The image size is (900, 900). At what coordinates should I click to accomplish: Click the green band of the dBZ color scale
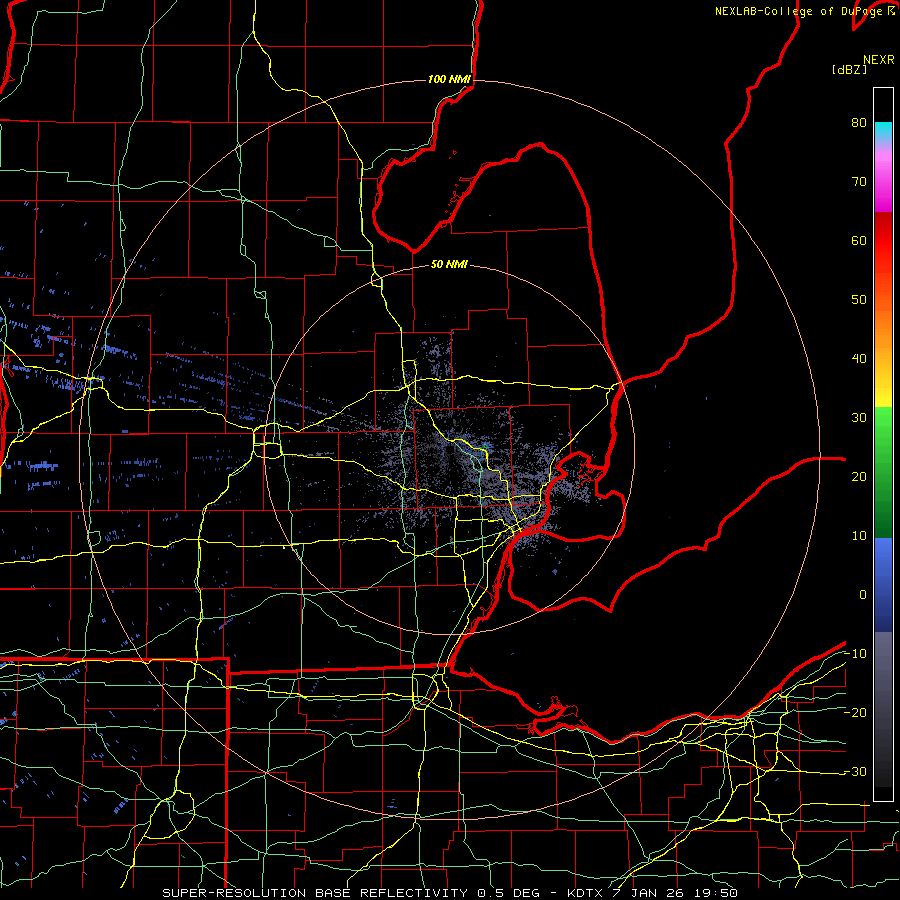point(883,472)
